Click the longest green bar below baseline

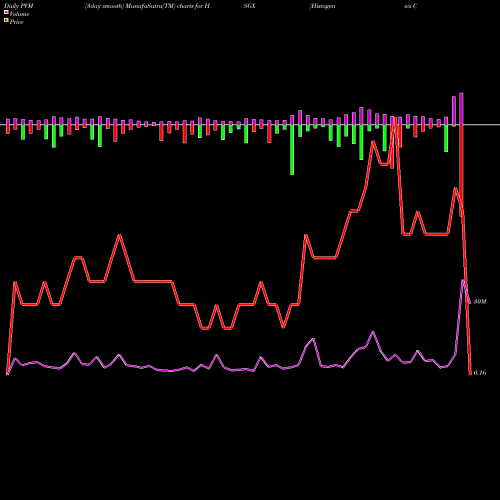[x=292, y=150]
